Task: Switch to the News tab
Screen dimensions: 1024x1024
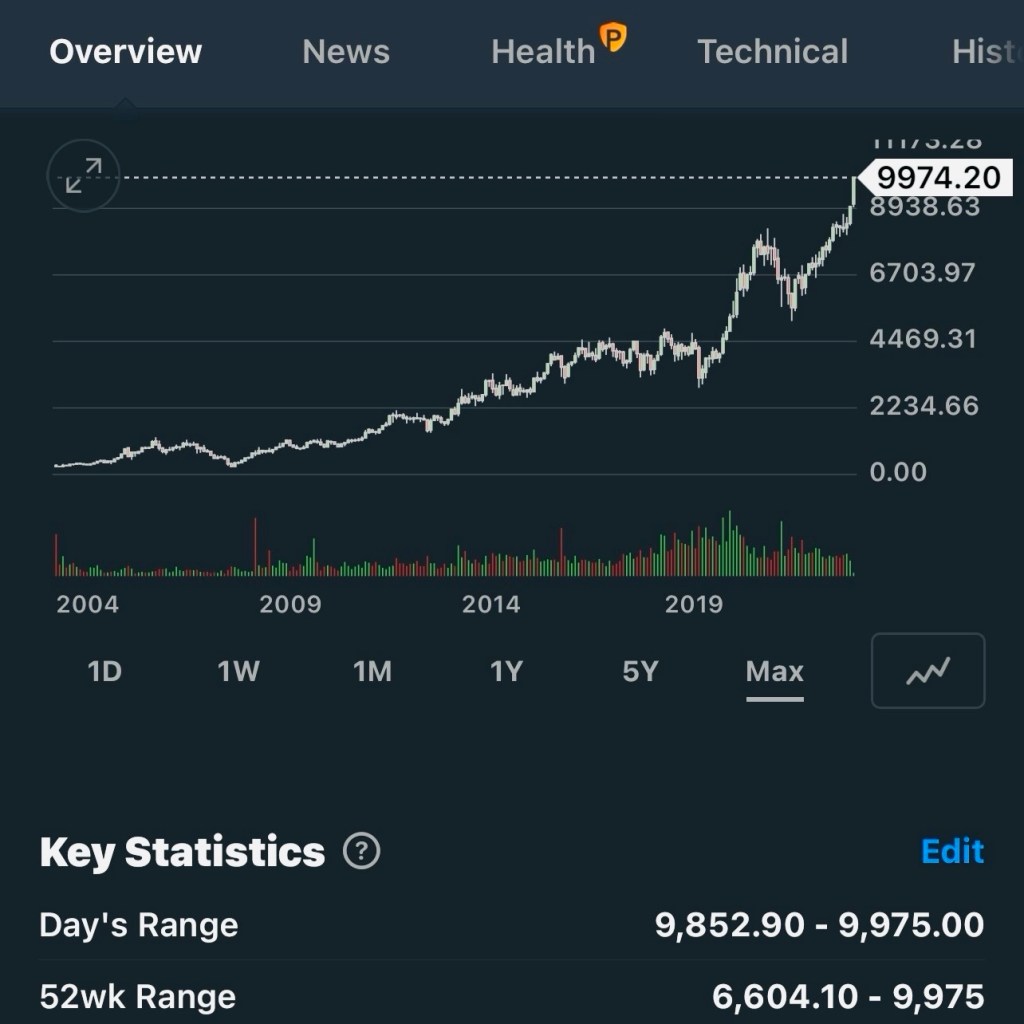Action: coord(346,52)
